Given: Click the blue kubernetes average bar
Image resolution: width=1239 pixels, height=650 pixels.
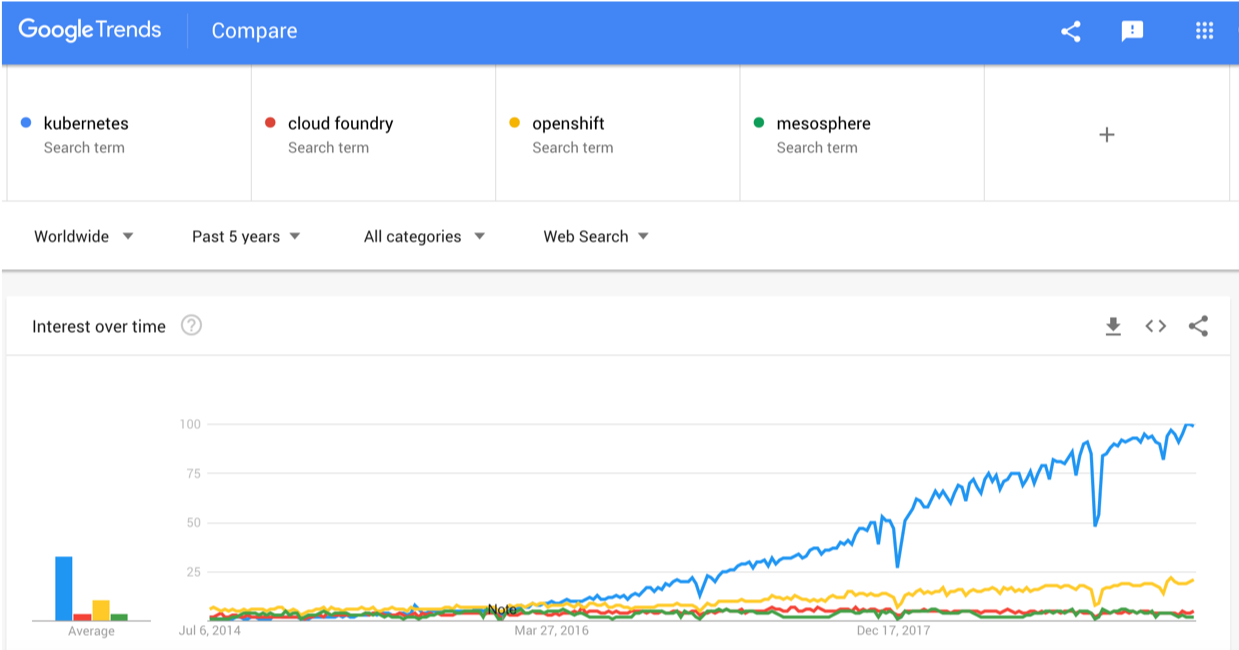Looking at the screenshot, I should click(x=64, y=588).
